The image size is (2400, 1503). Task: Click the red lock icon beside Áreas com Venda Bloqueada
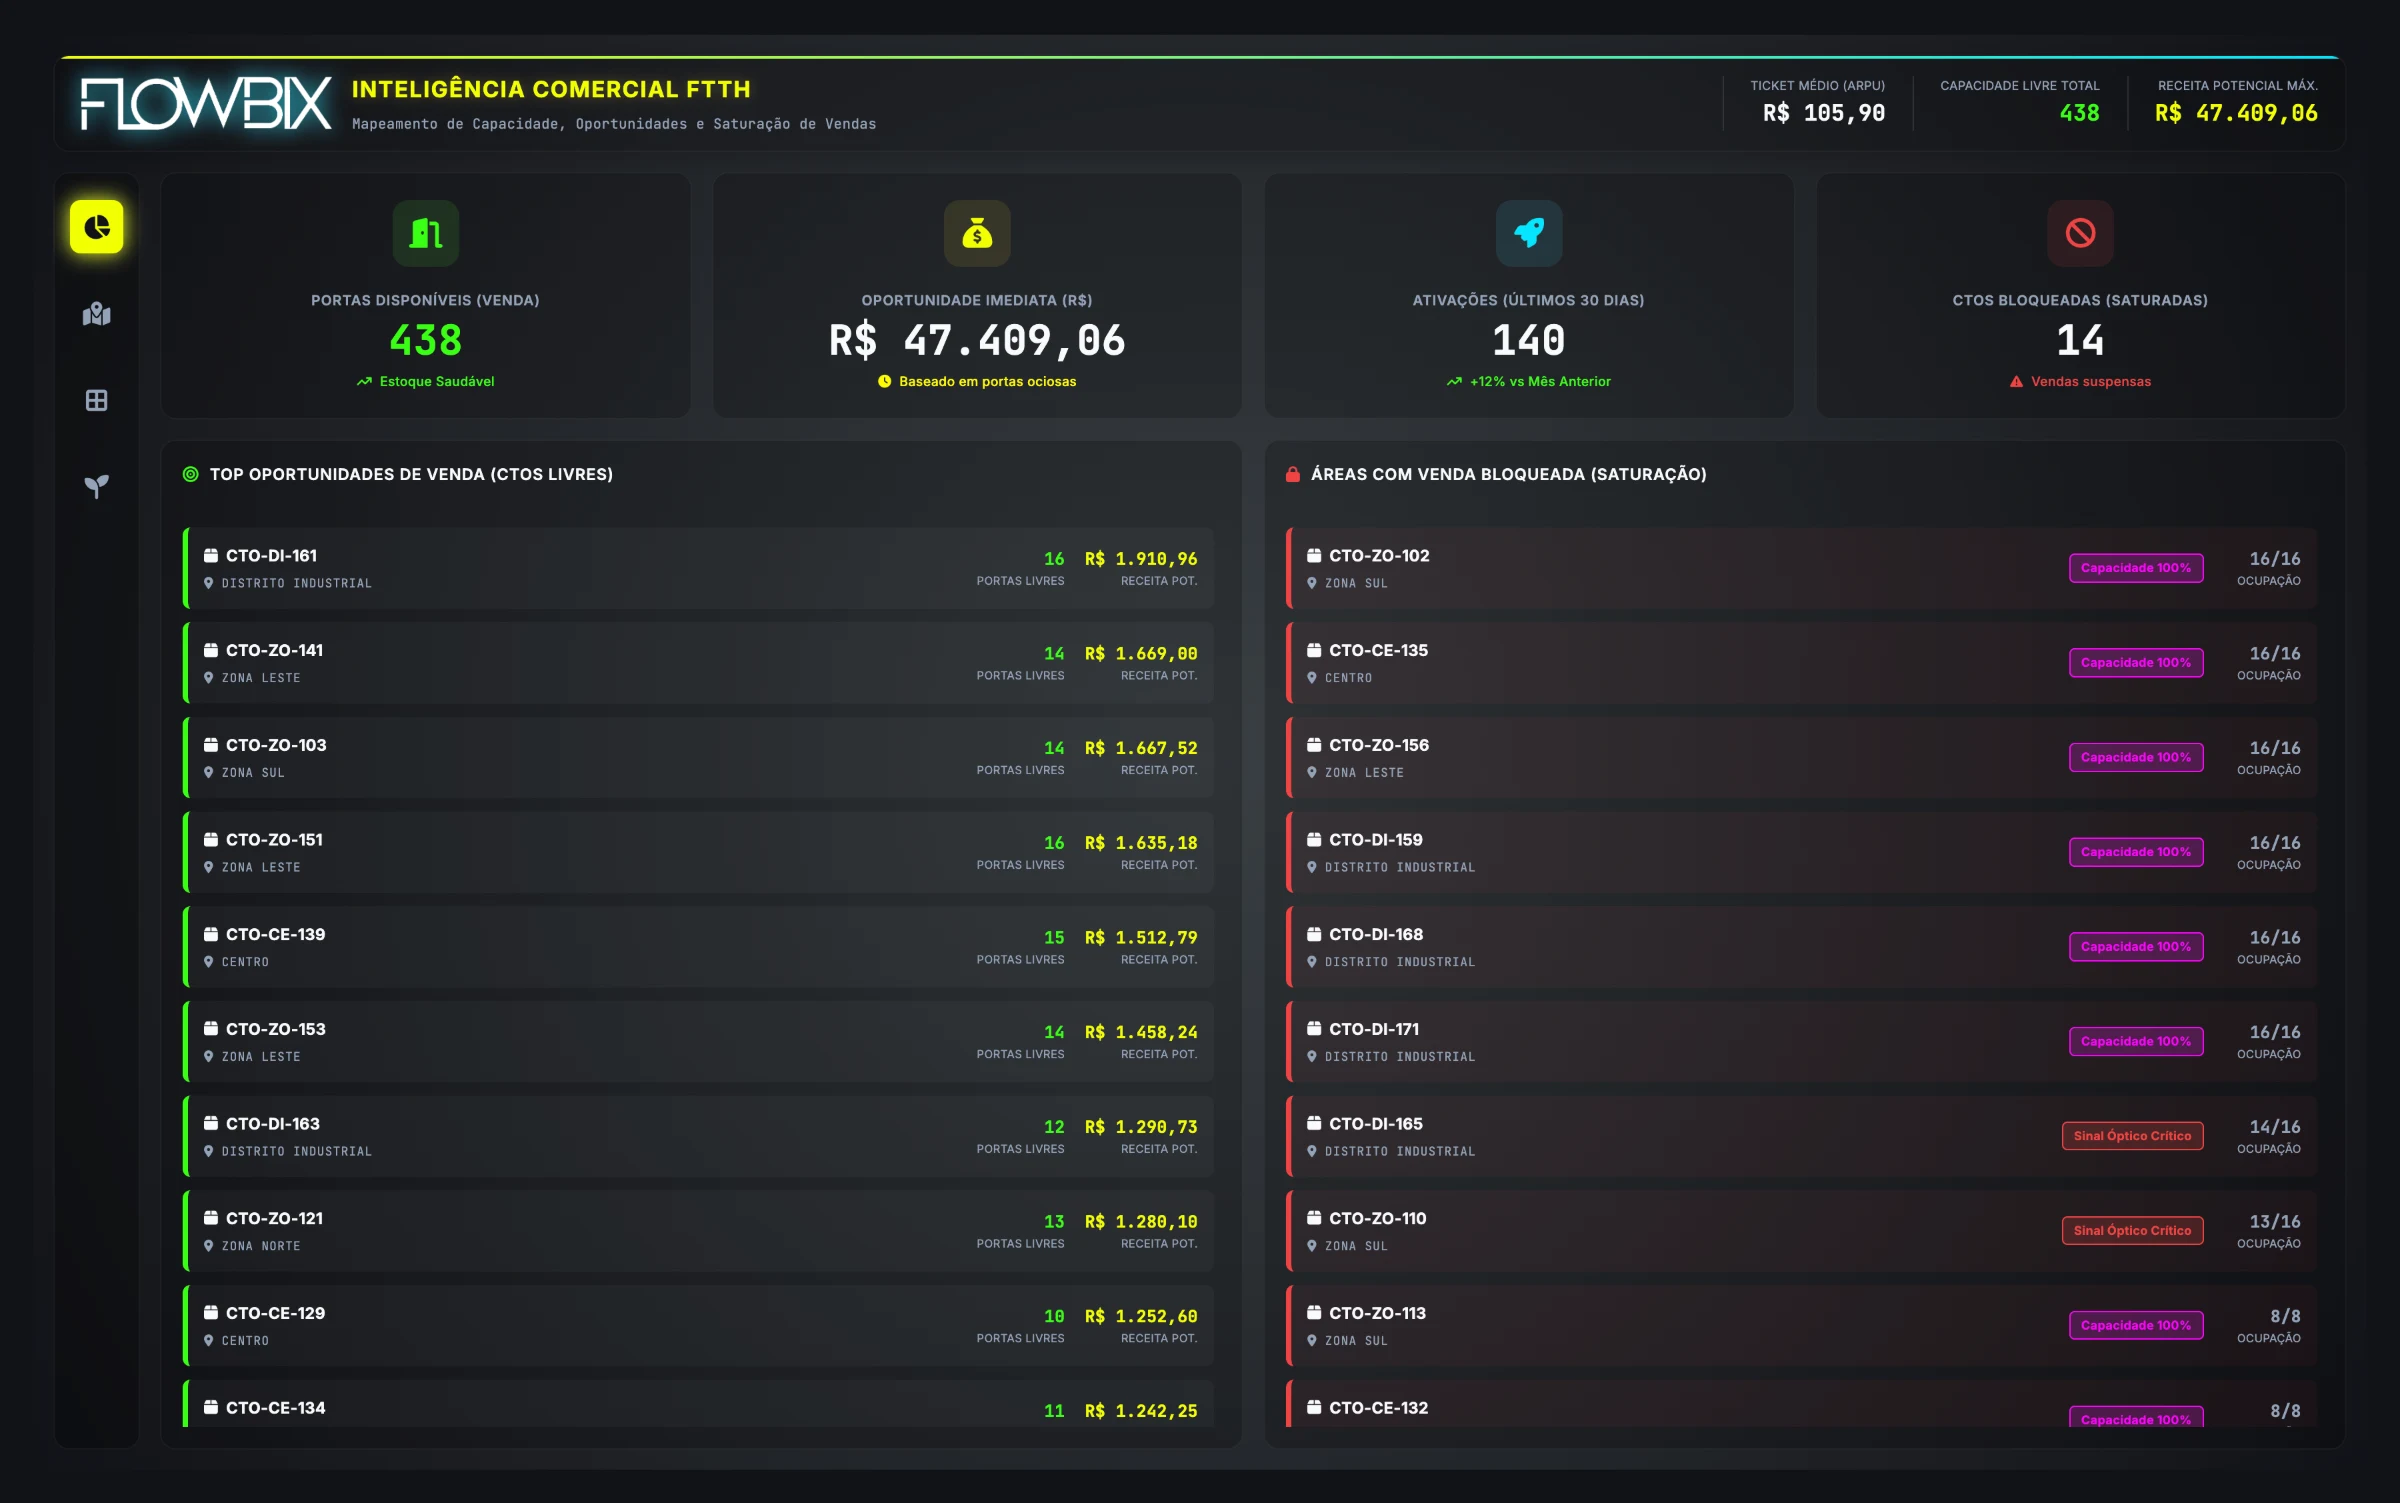point(1292,474)
